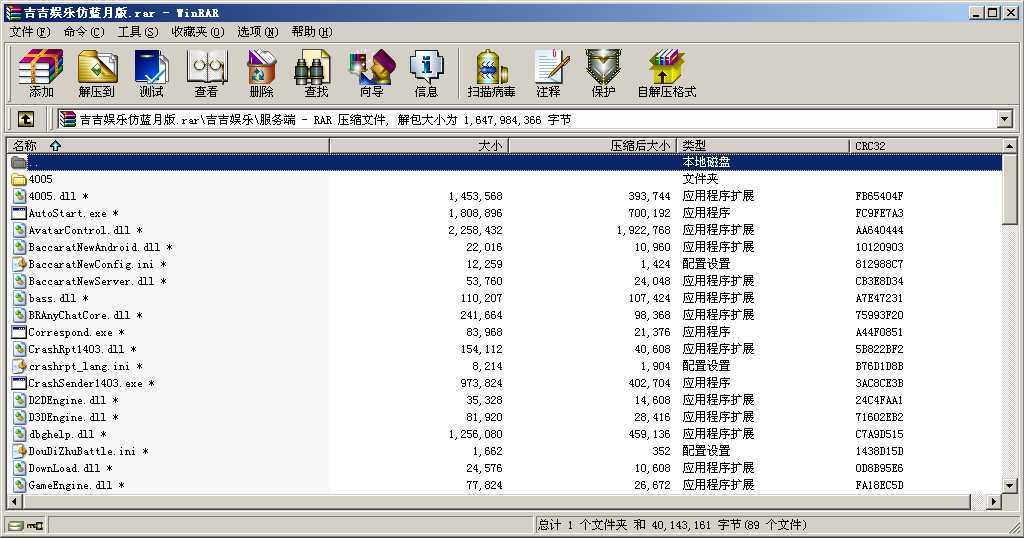Click the 添加 (Add) toolbar icon
This screenshot has width=1024, height=538.
(x=41, y=73)
